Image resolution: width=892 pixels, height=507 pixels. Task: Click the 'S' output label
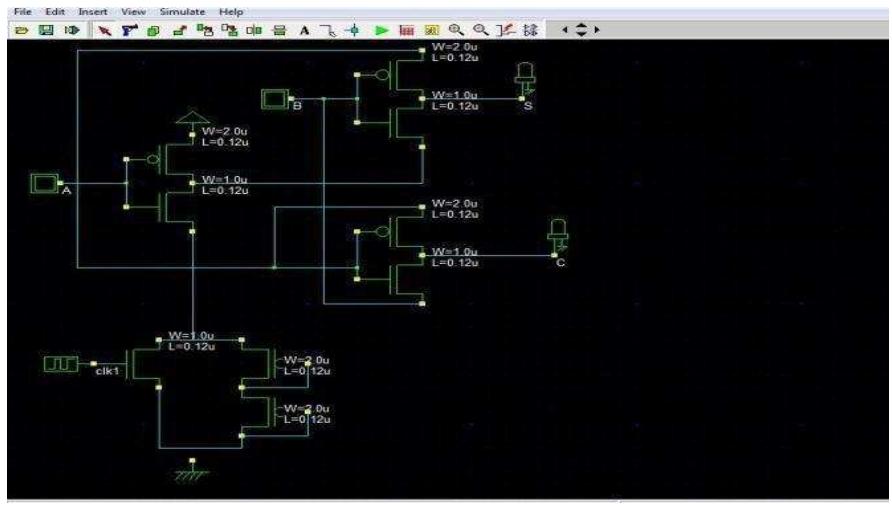point(528,106)
